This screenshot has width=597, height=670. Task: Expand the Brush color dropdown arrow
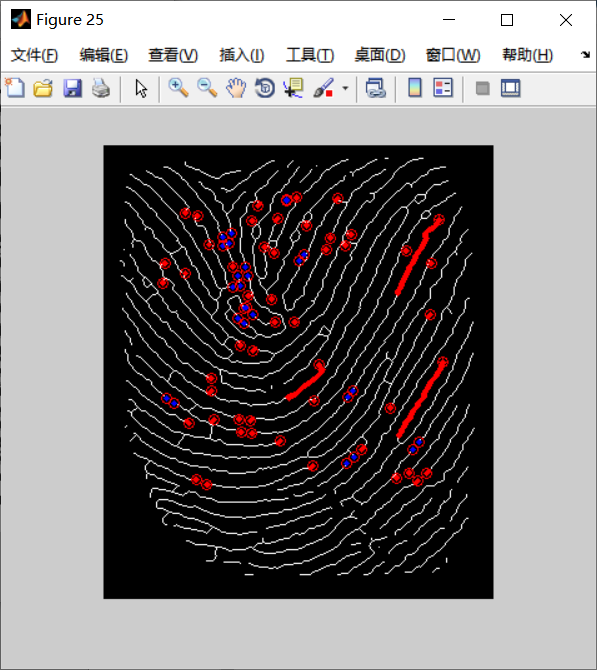click(x=345, y=88)
